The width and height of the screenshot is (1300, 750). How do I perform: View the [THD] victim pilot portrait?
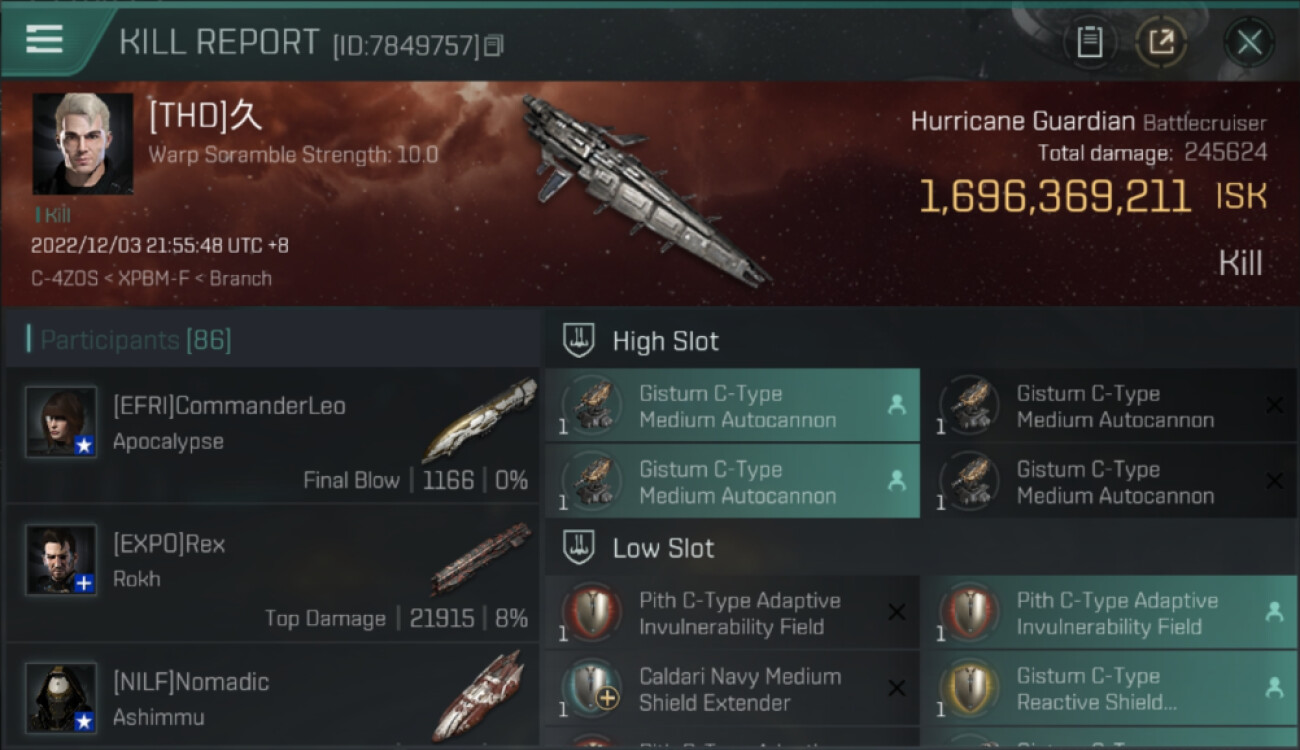(x=82, y=144)
